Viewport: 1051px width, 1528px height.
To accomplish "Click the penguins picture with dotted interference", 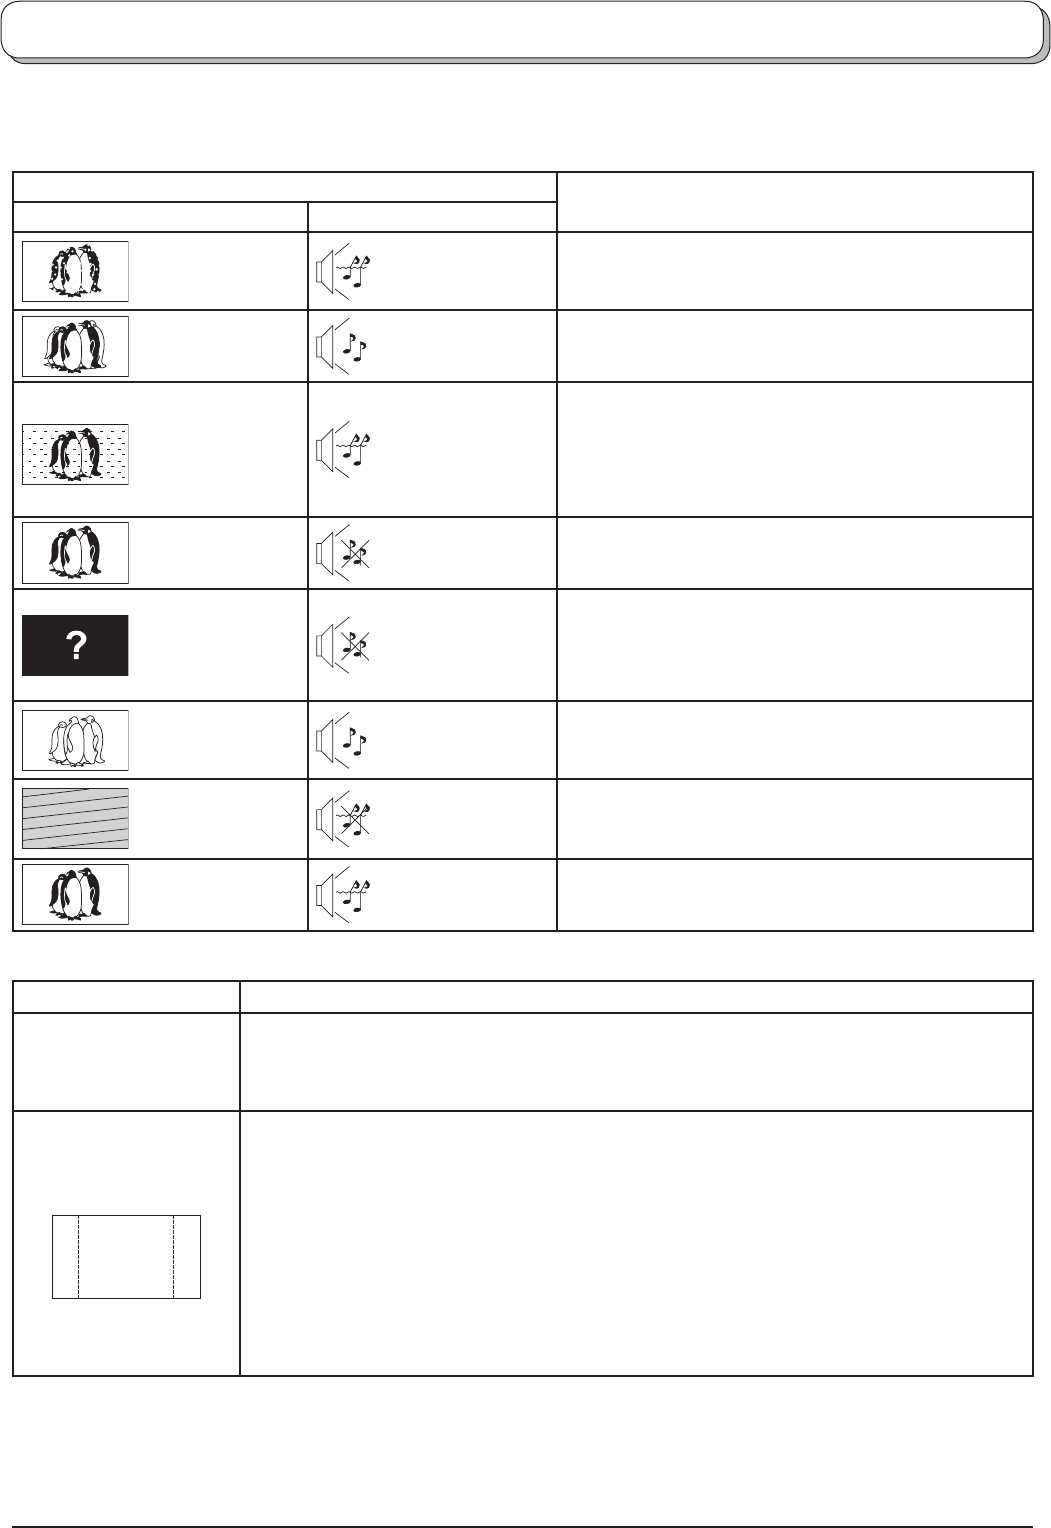I will 76,454.
